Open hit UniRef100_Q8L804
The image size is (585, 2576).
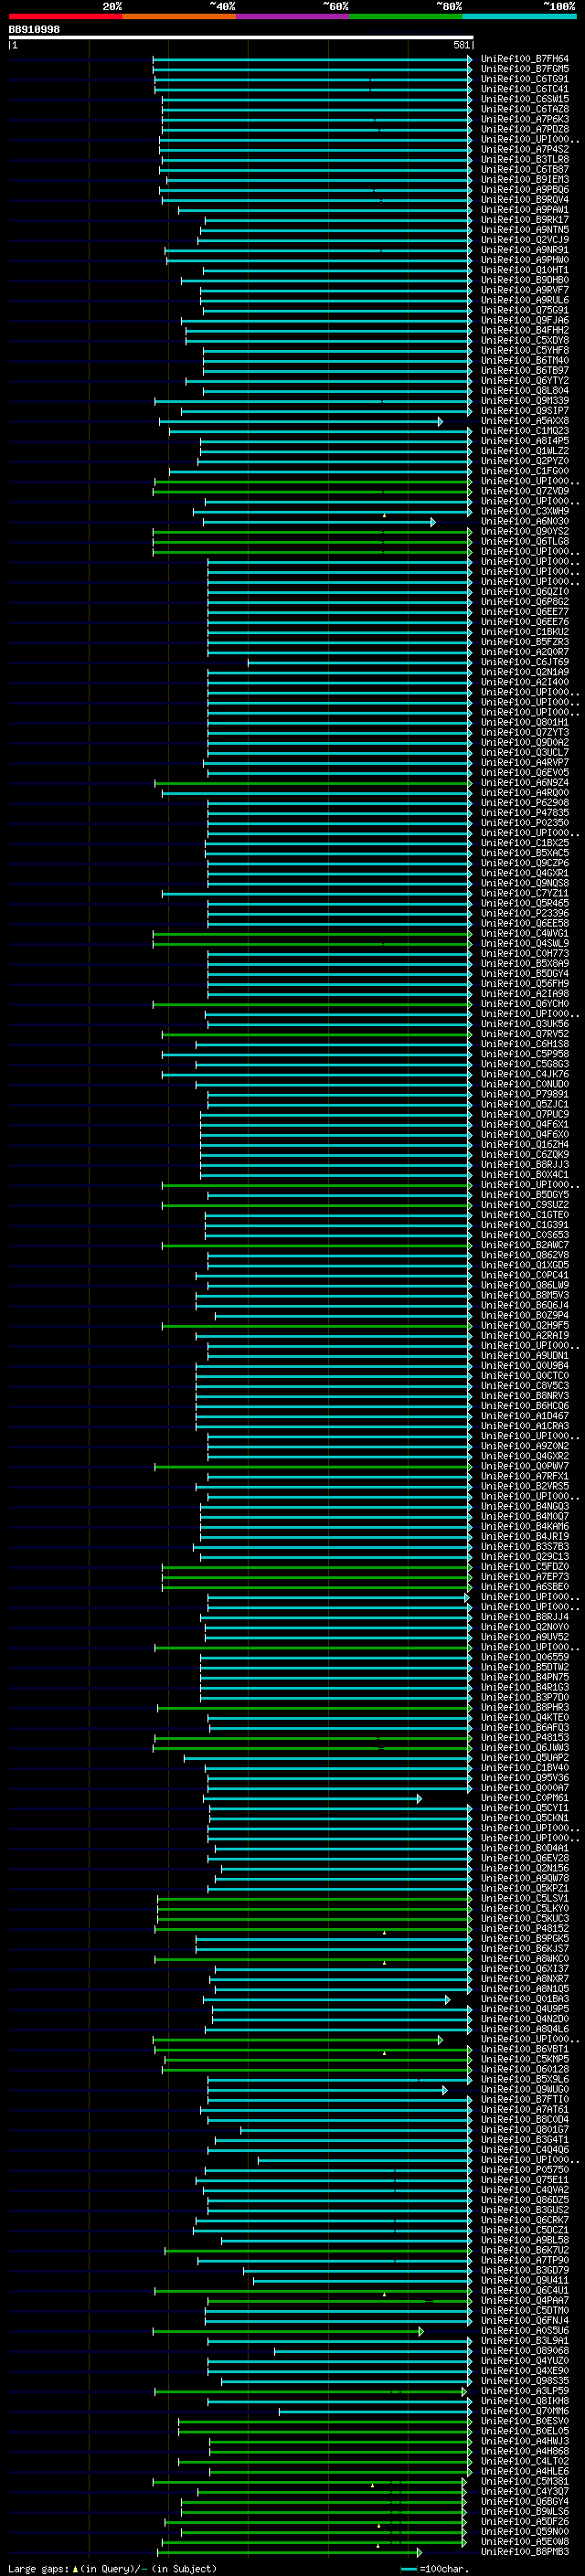(524, 391)
